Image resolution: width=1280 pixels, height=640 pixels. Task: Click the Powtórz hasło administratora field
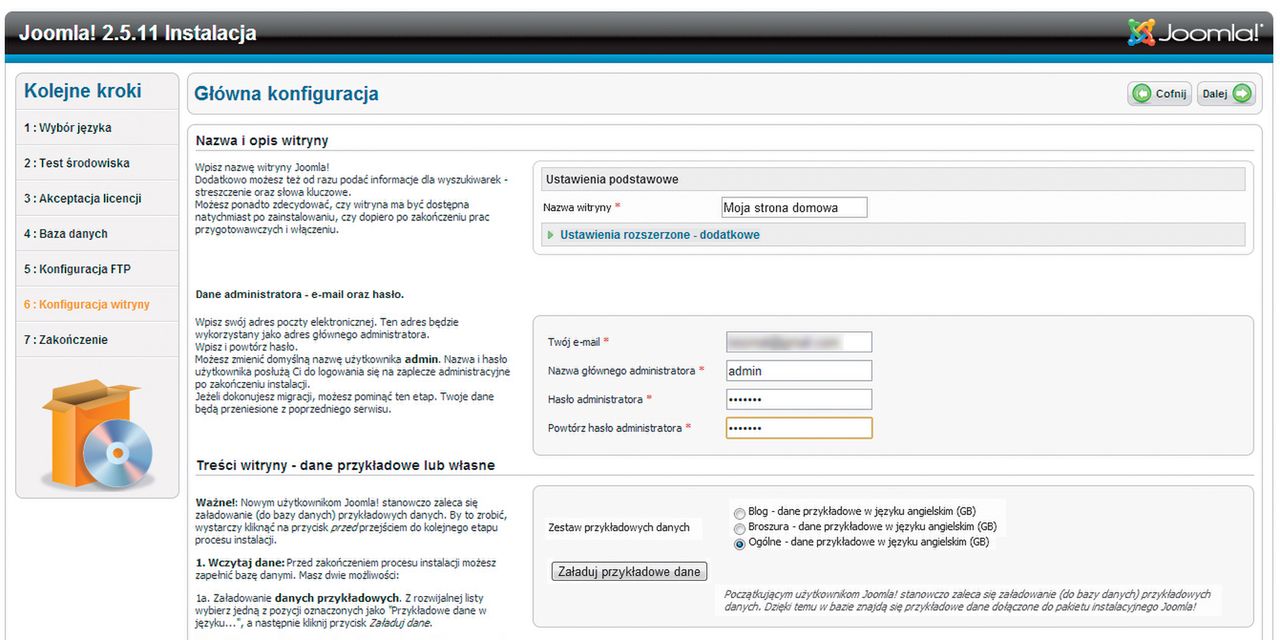click(799, 428)
